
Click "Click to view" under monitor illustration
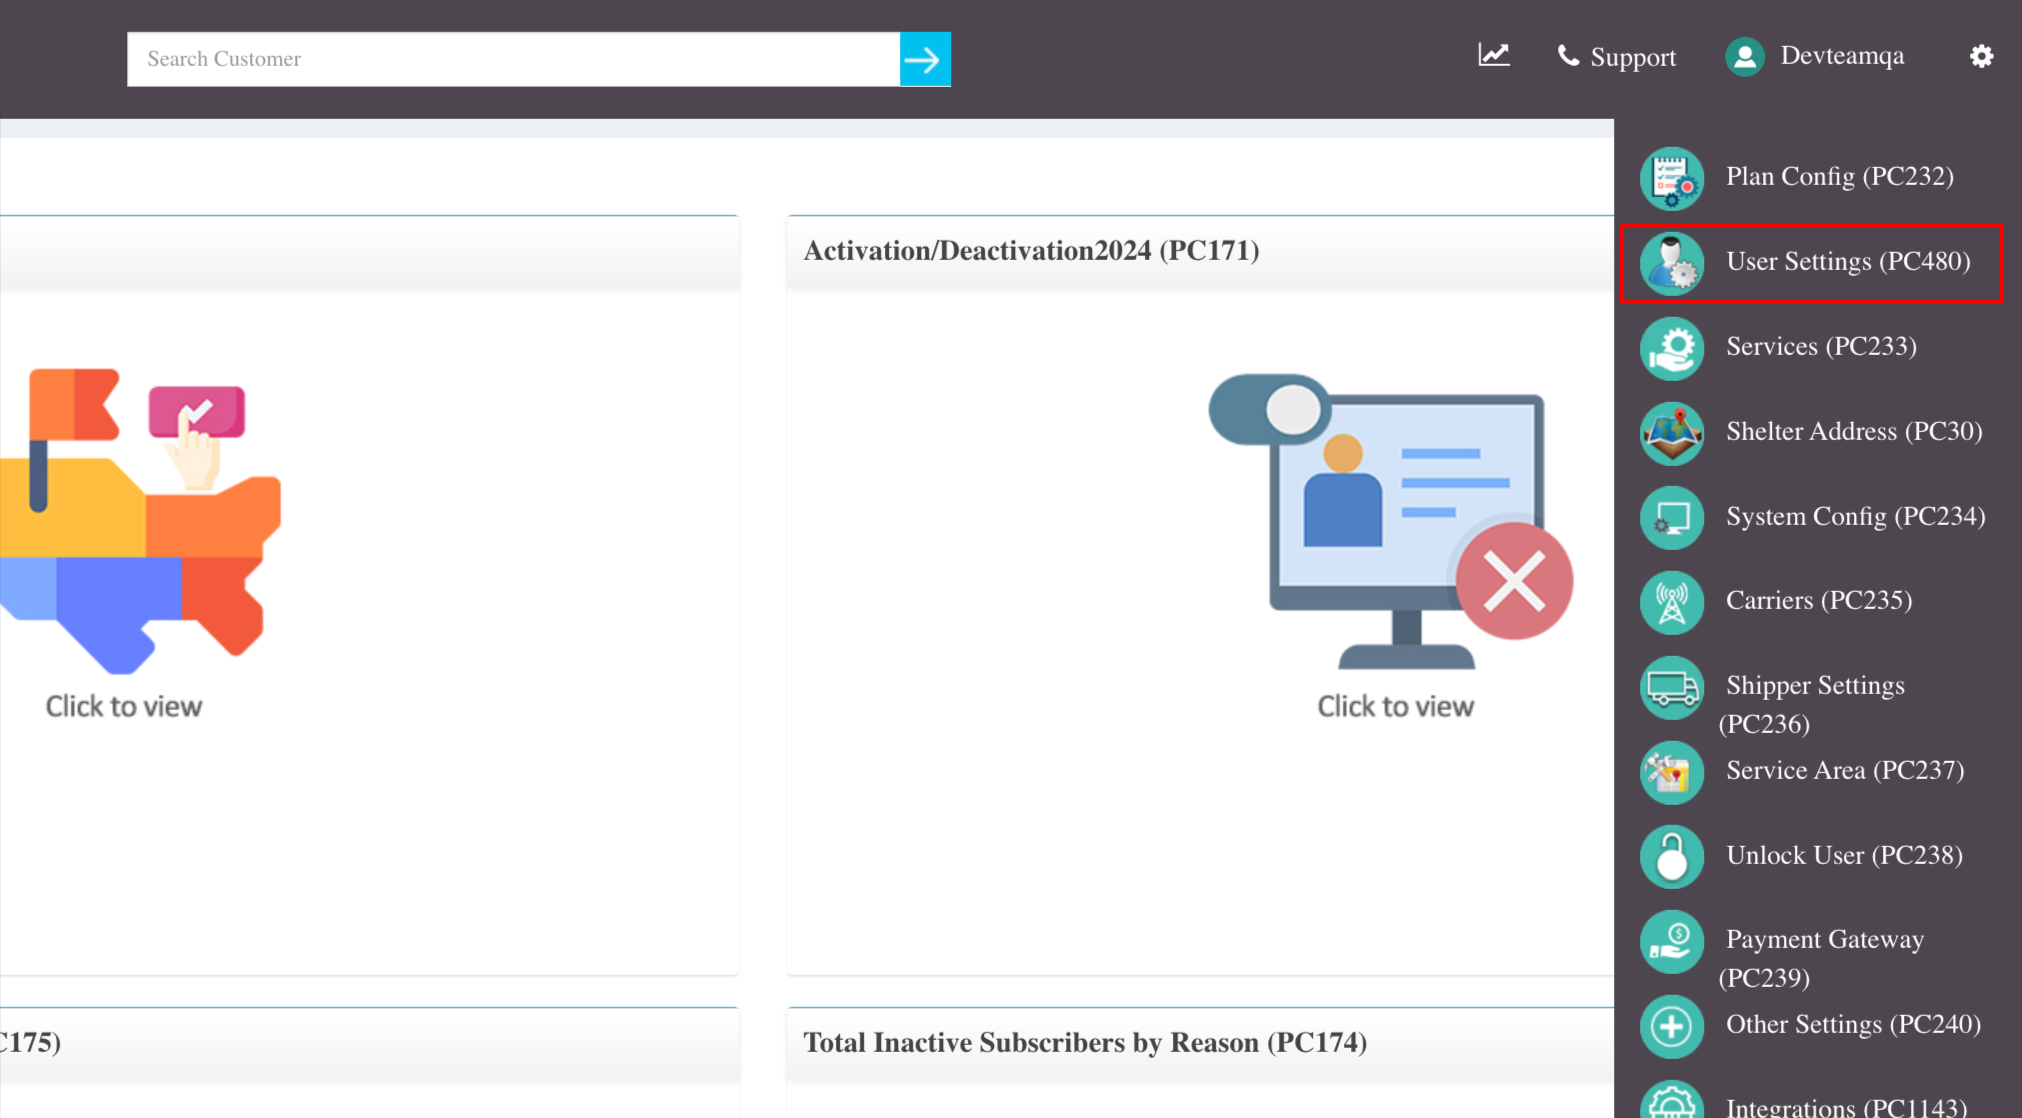(x=1395, y=706)
